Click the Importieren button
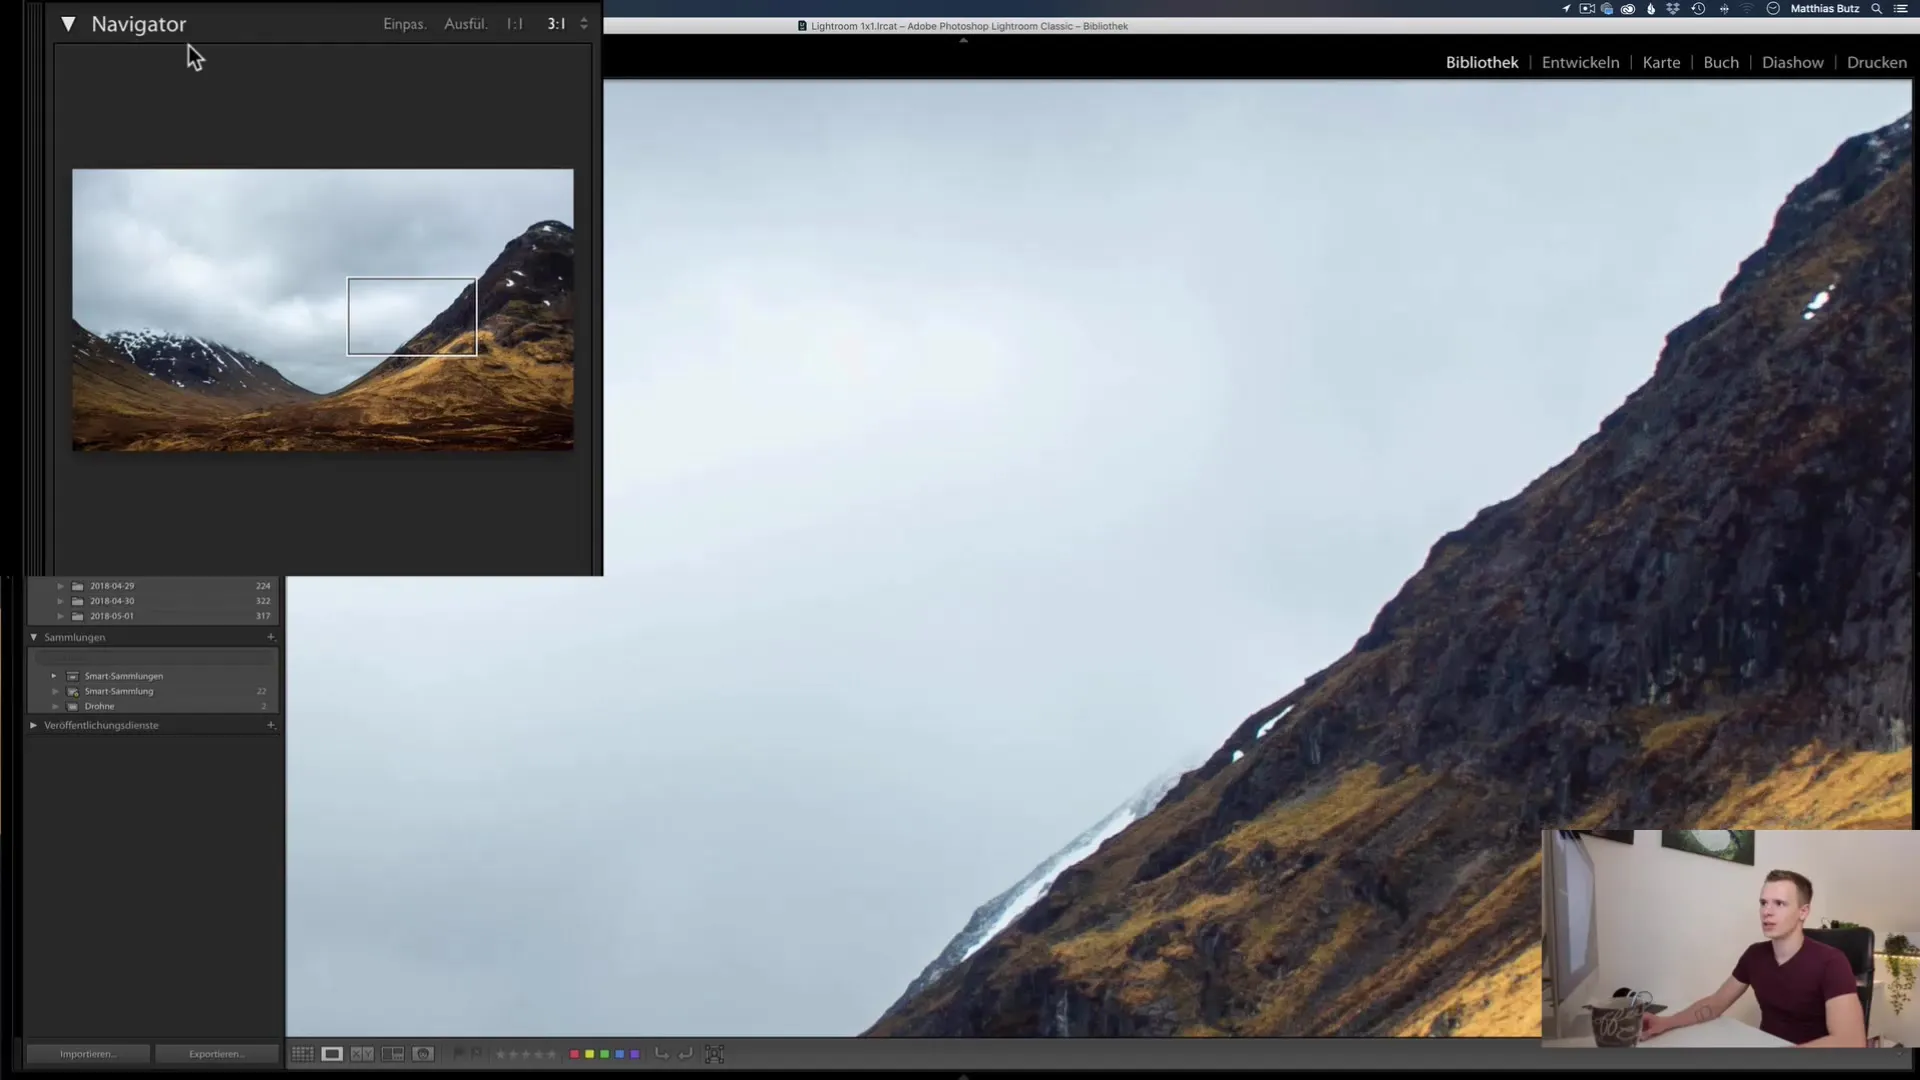 click(88, 1054)
